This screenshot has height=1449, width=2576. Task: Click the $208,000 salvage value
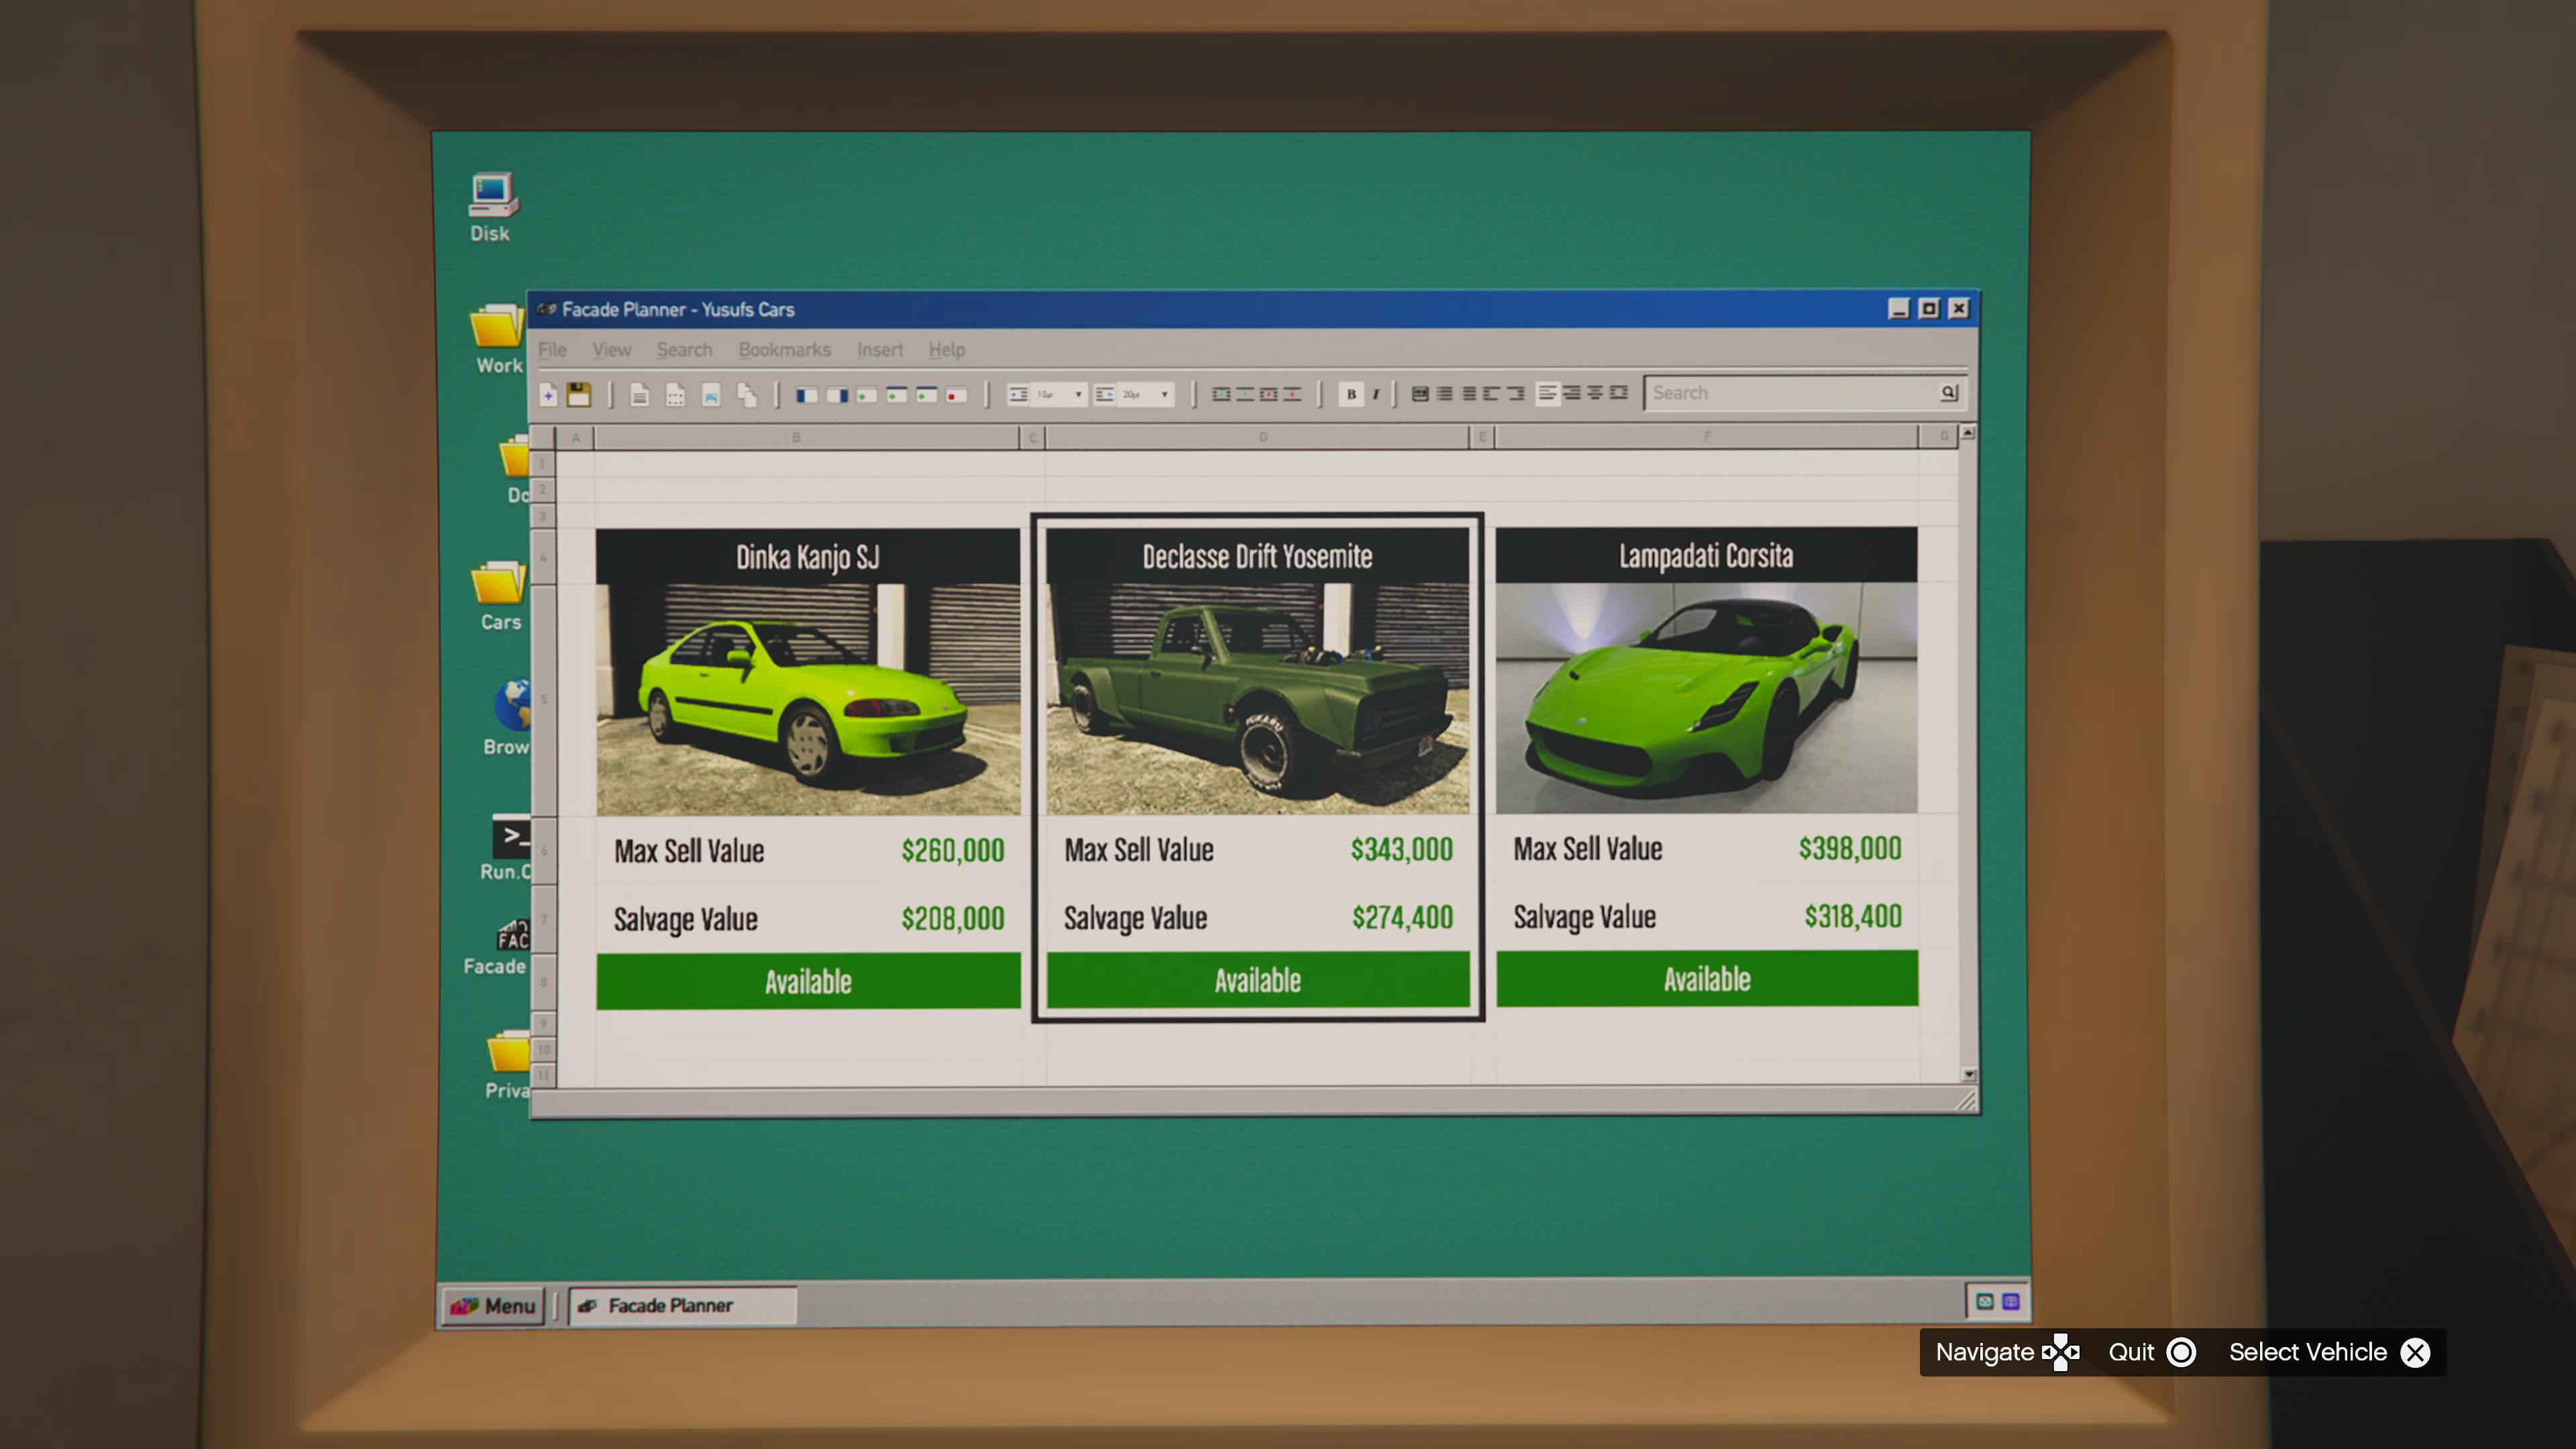953,919
